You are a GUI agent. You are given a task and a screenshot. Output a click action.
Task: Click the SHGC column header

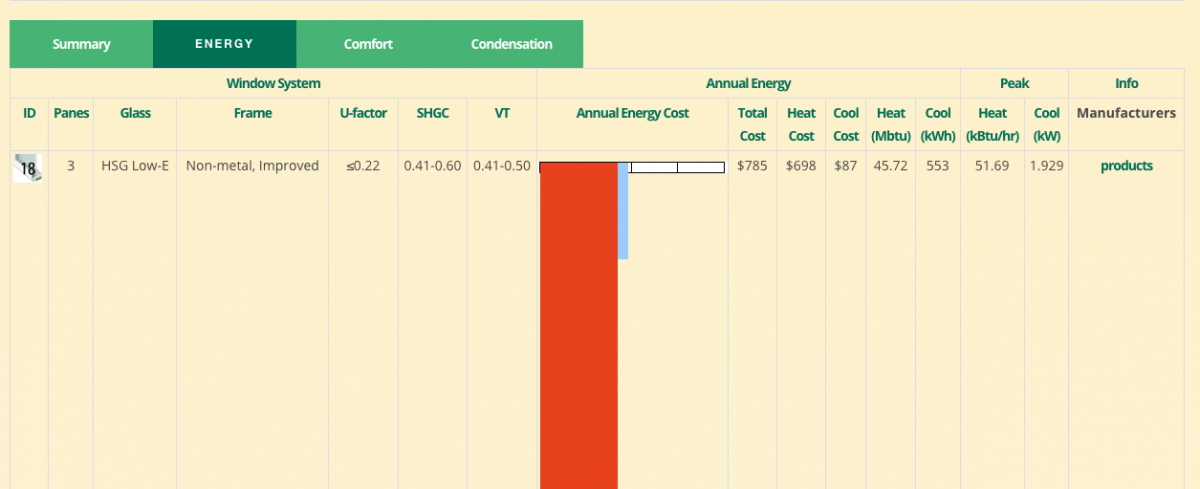(x=432, y=113)
